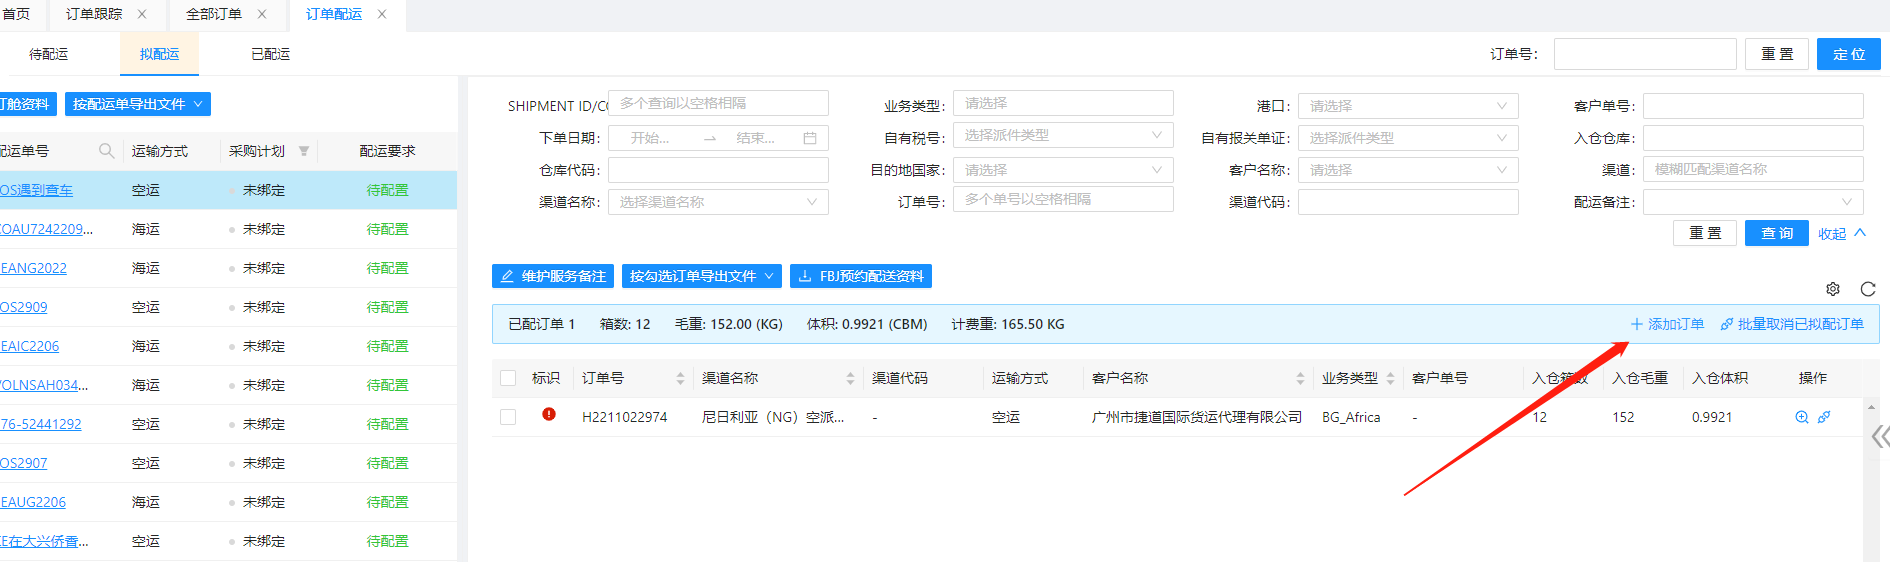Click the magnifier view icon for order H2211022974

[1801, 417]
